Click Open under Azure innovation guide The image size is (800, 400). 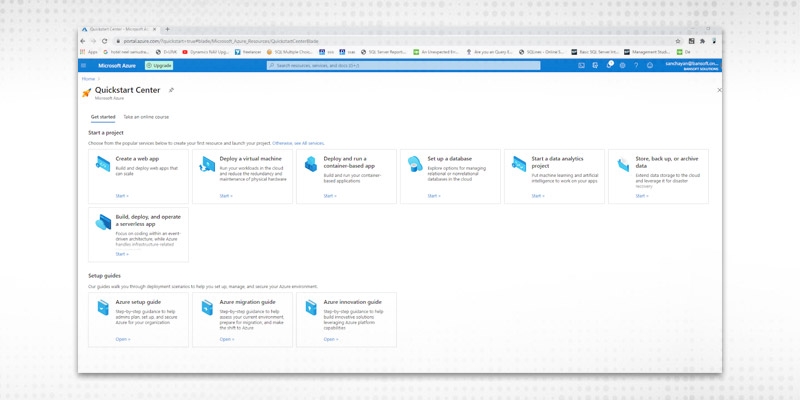click(331, 339)
